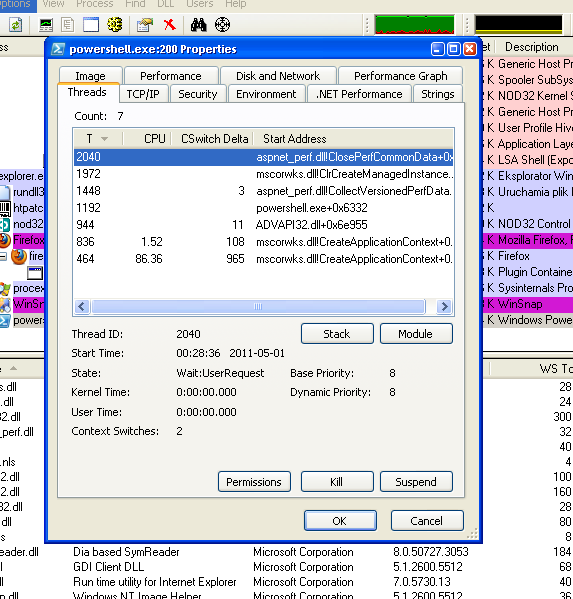Toggle the lower pane window icon

click(91, 25)
